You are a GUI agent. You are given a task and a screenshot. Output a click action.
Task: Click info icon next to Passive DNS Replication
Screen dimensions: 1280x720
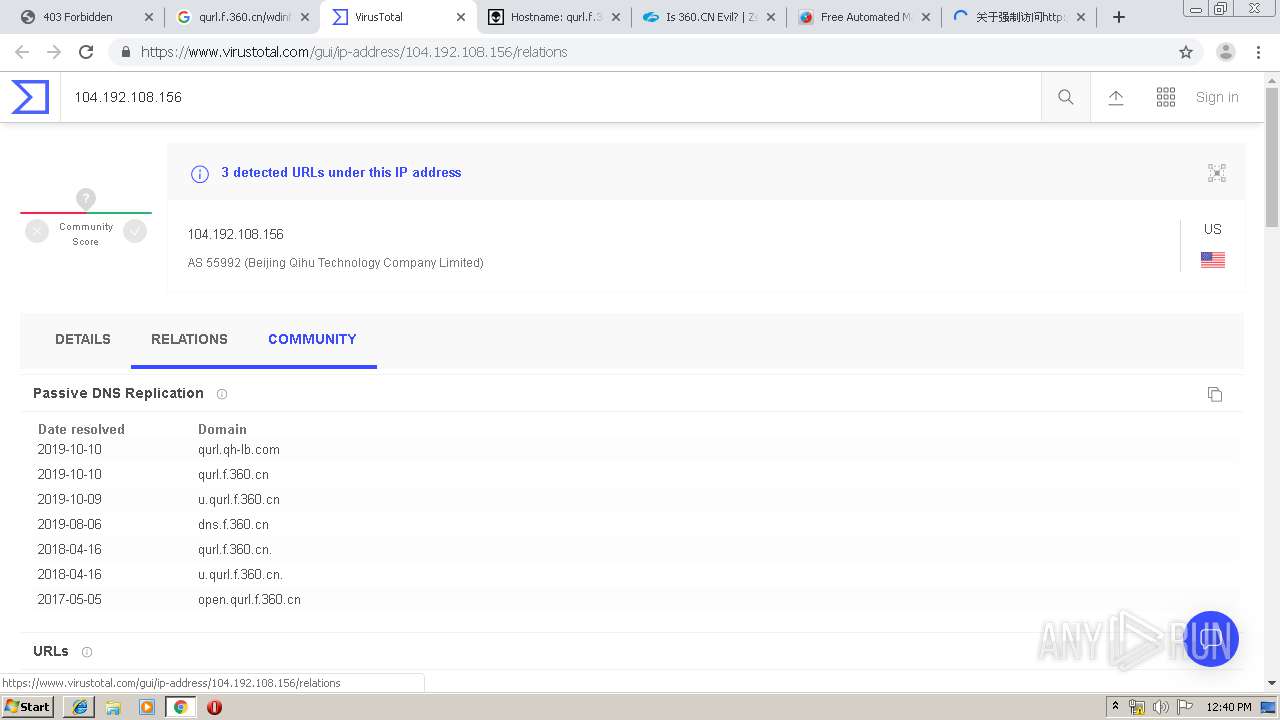coord(222,394)
